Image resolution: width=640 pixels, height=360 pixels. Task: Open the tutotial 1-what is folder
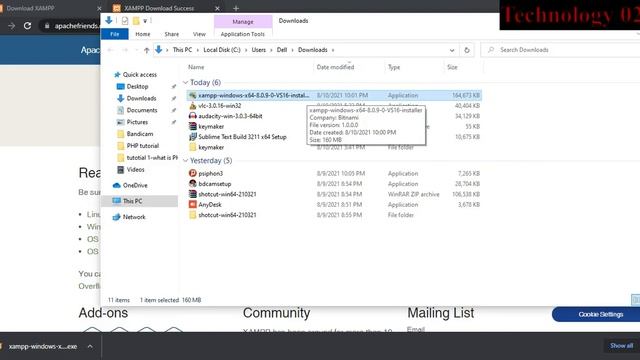(x=152, y=158)
